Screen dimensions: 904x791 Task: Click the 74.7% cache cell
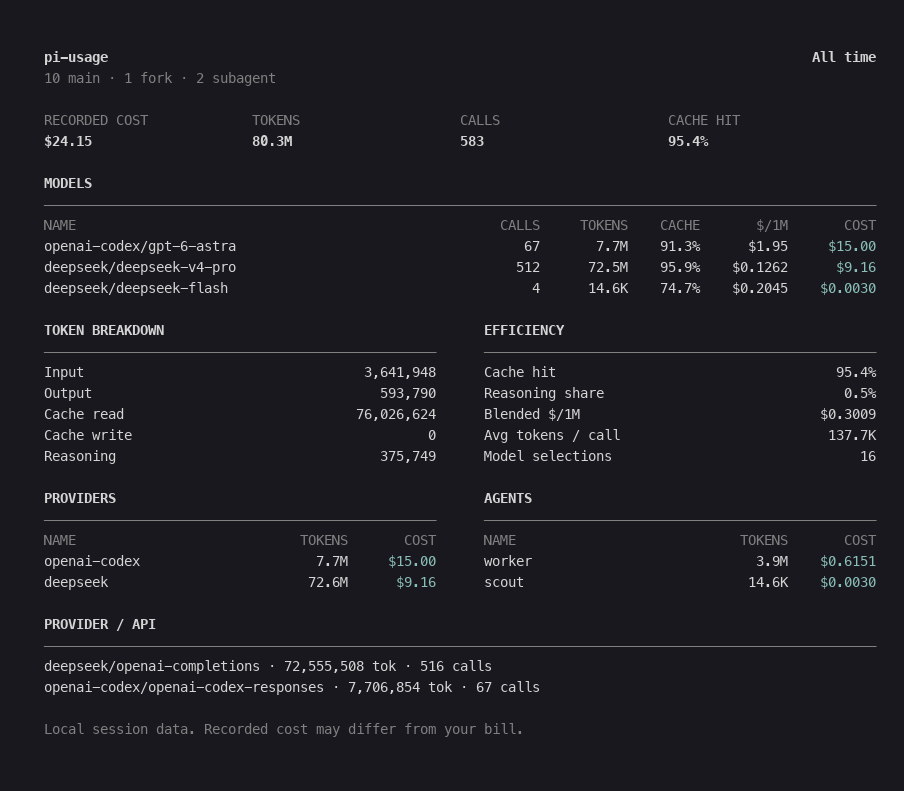pos(680,288)
